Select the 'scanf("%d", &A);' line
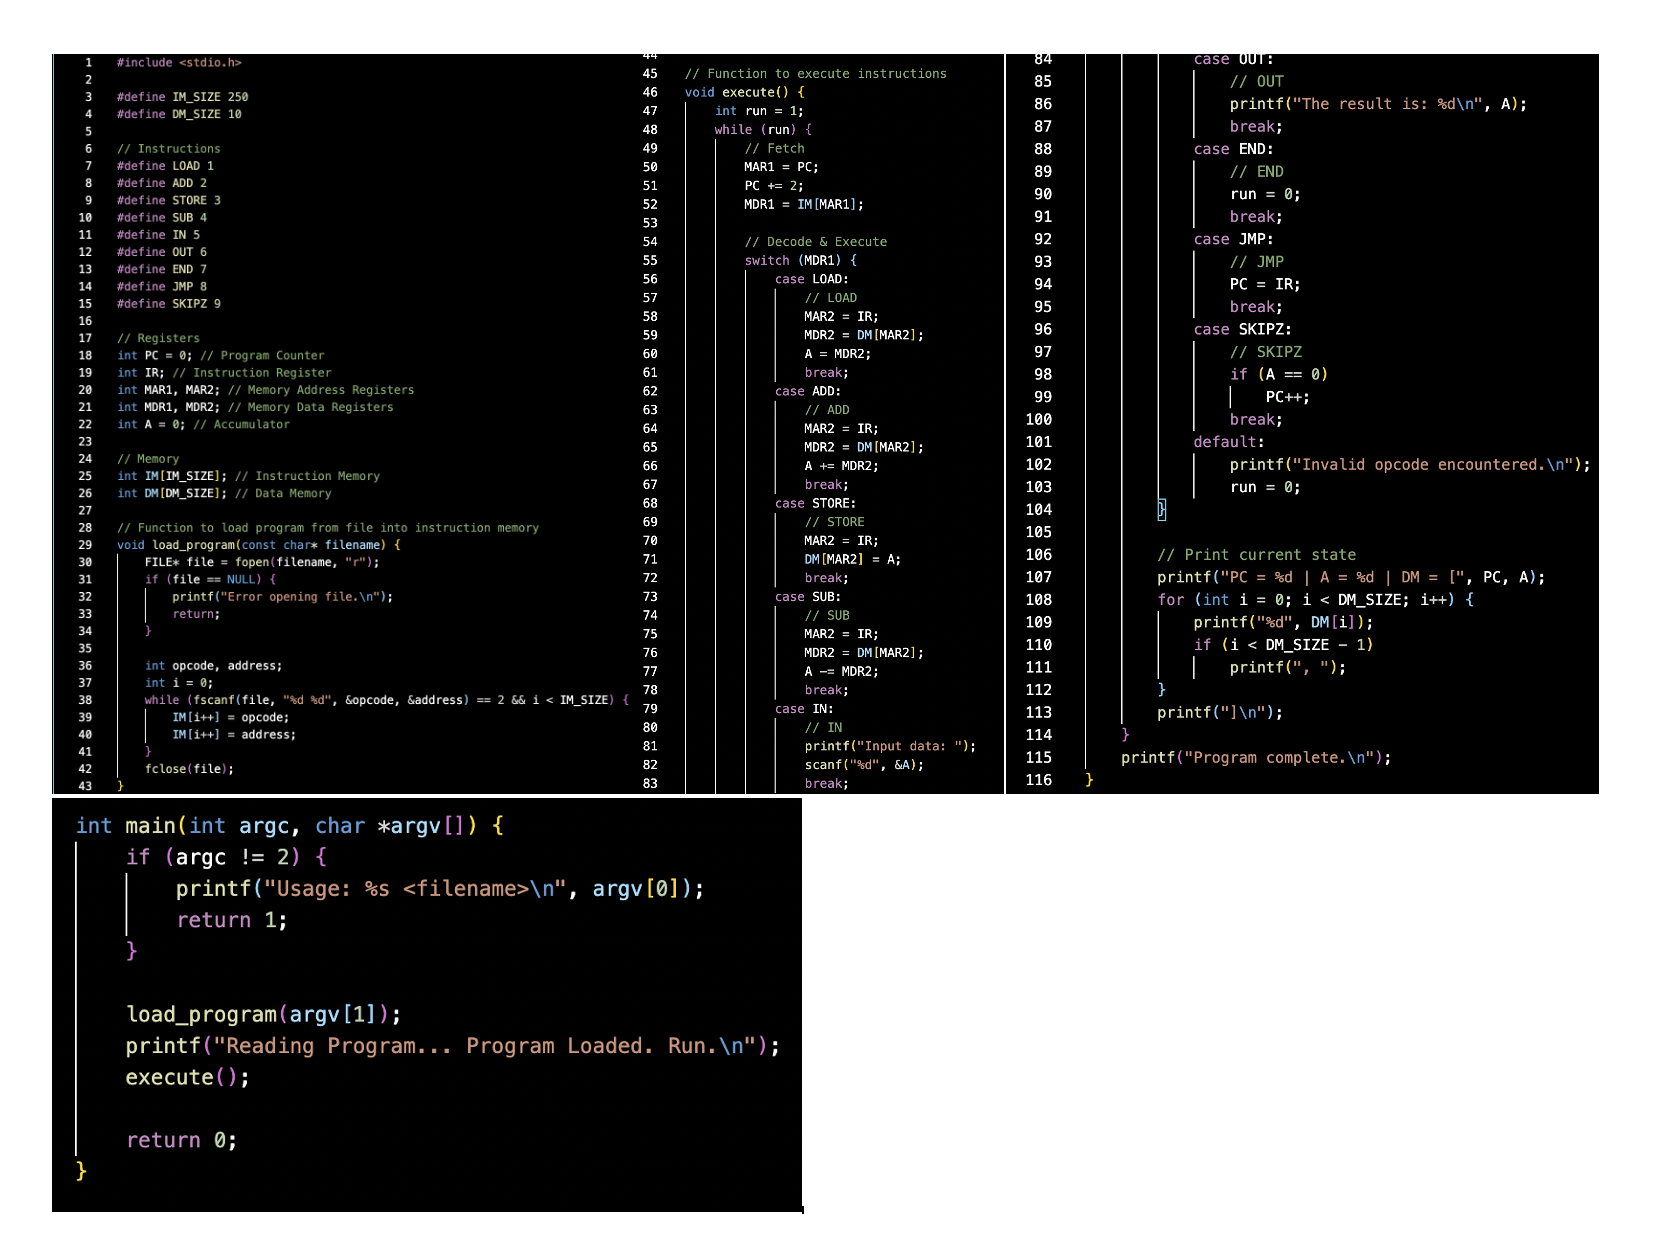The width and height of the screenshot is (1668, 1236). coord(864,765)
